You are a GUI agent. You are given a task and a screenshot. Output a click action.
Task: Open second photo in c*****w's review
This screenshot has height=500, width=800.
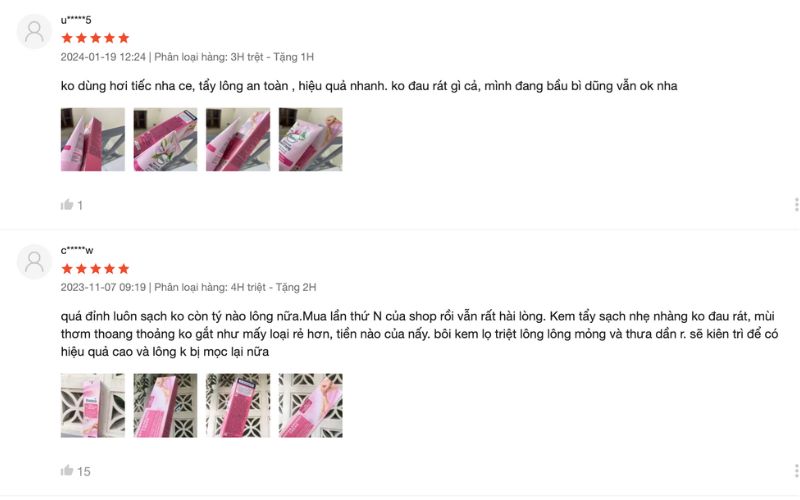pos(165,406)
